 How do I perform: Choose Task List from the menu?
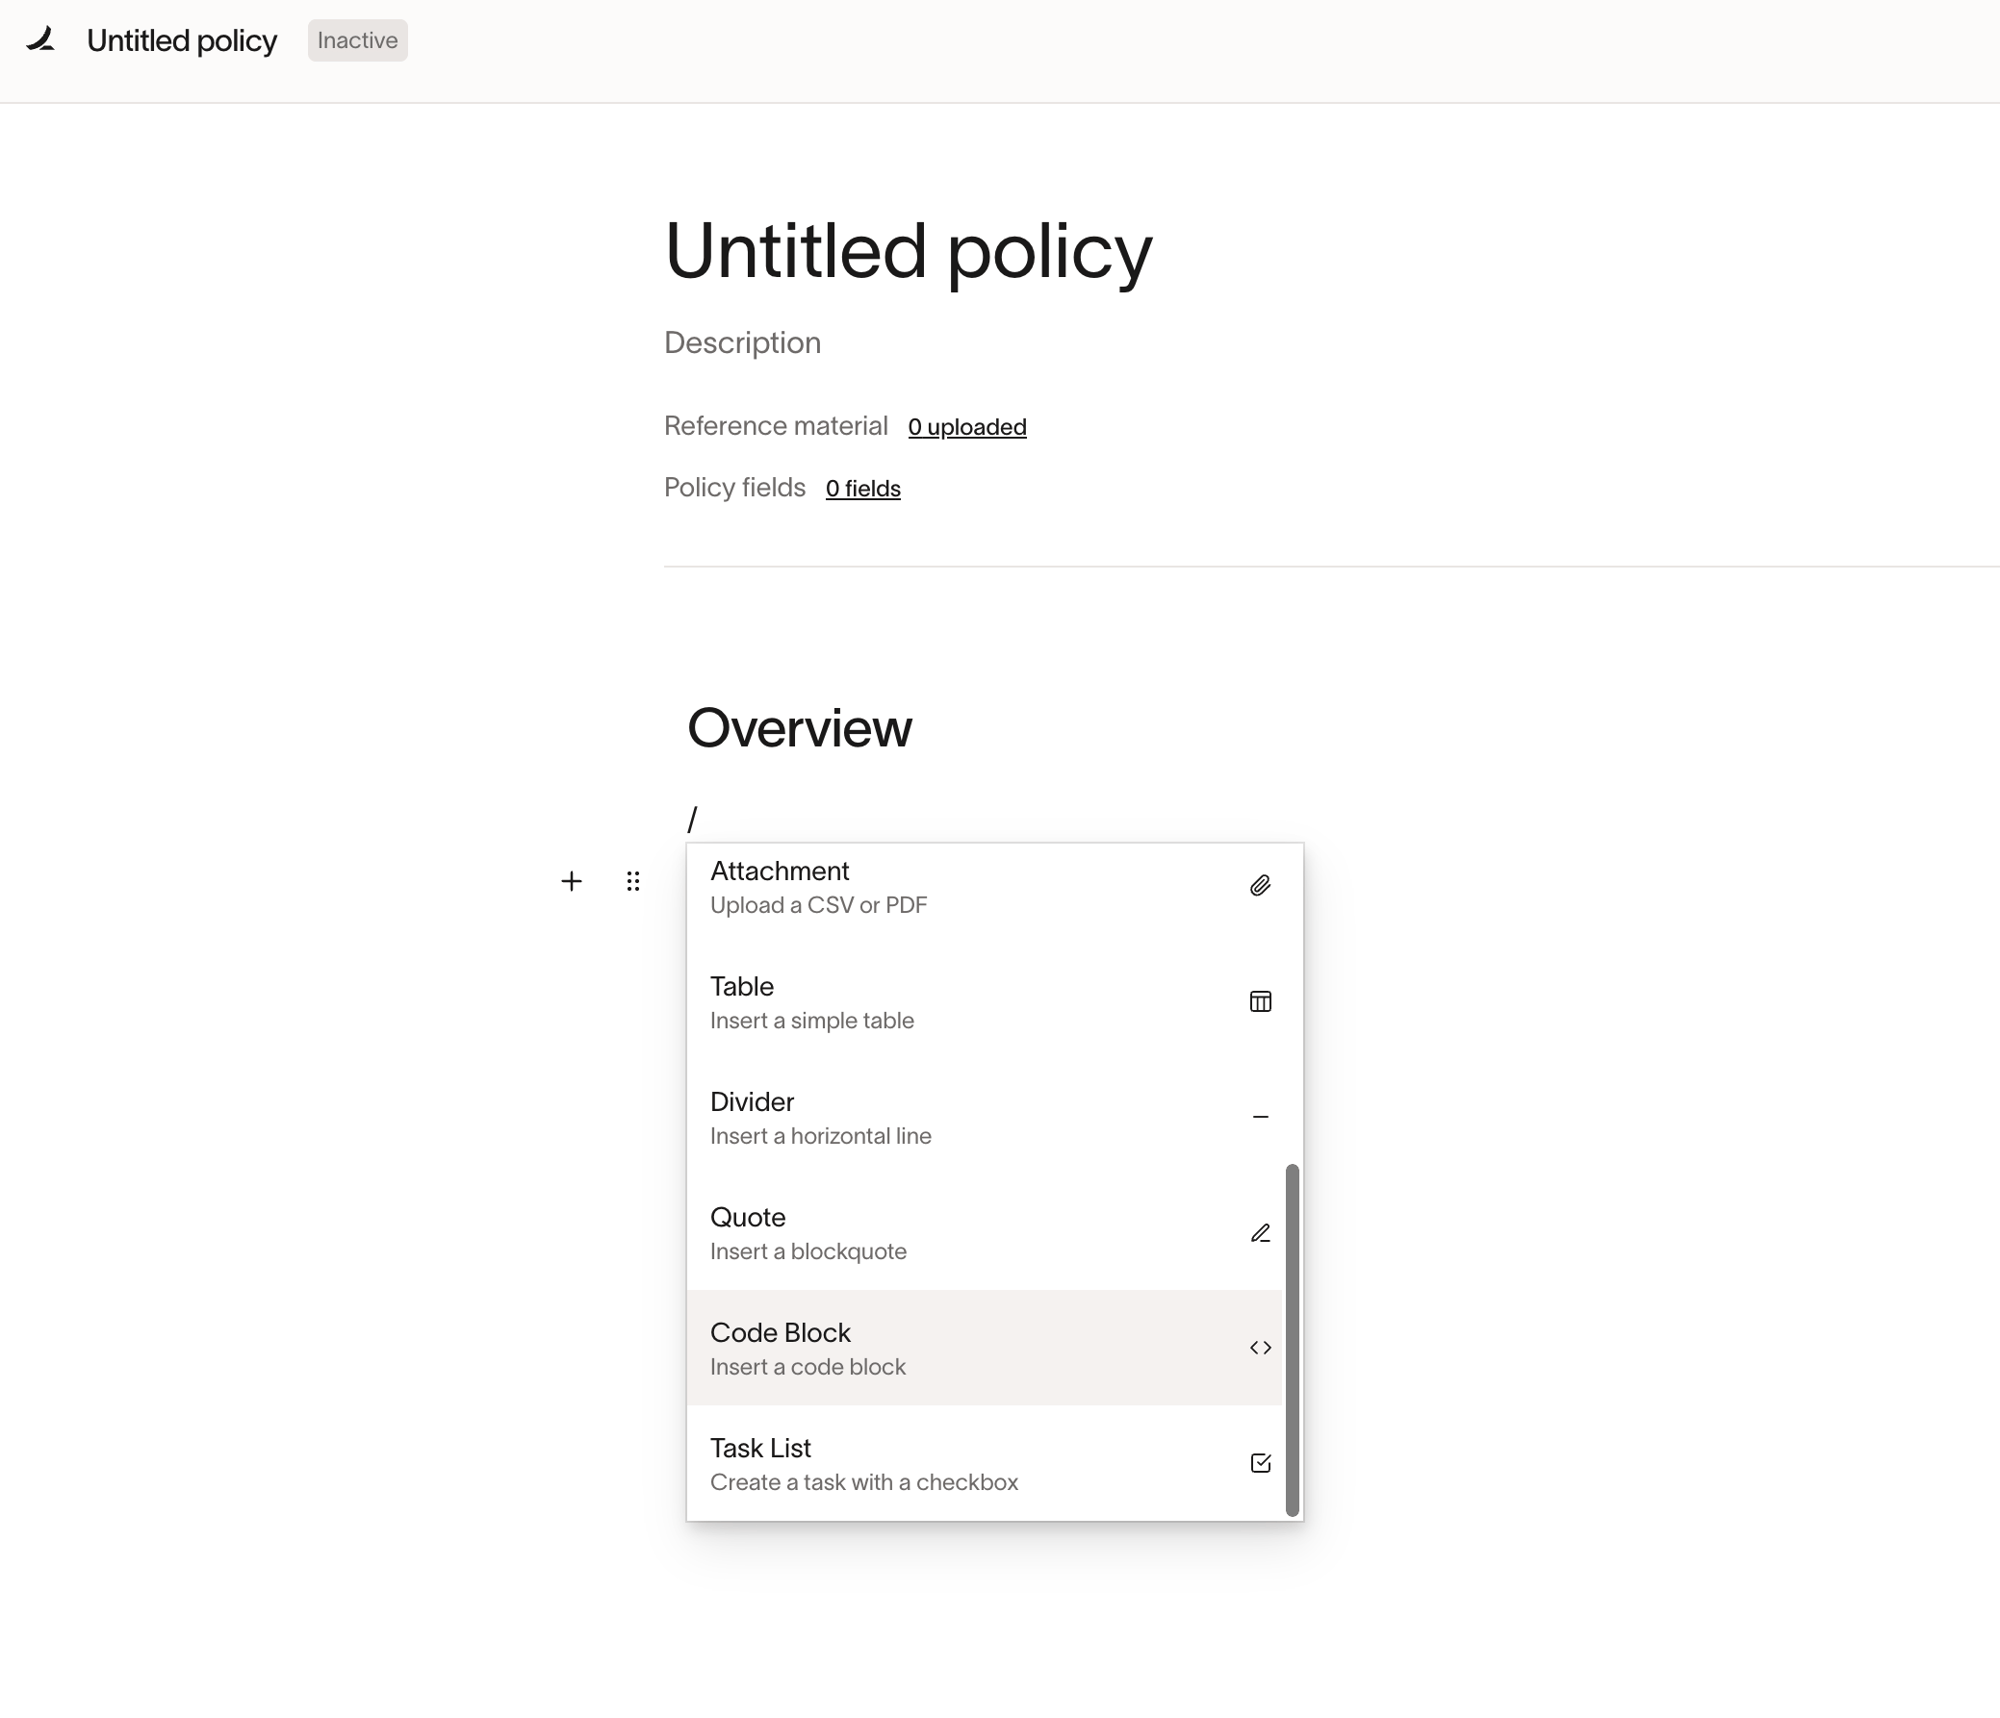coord(984,1463)
